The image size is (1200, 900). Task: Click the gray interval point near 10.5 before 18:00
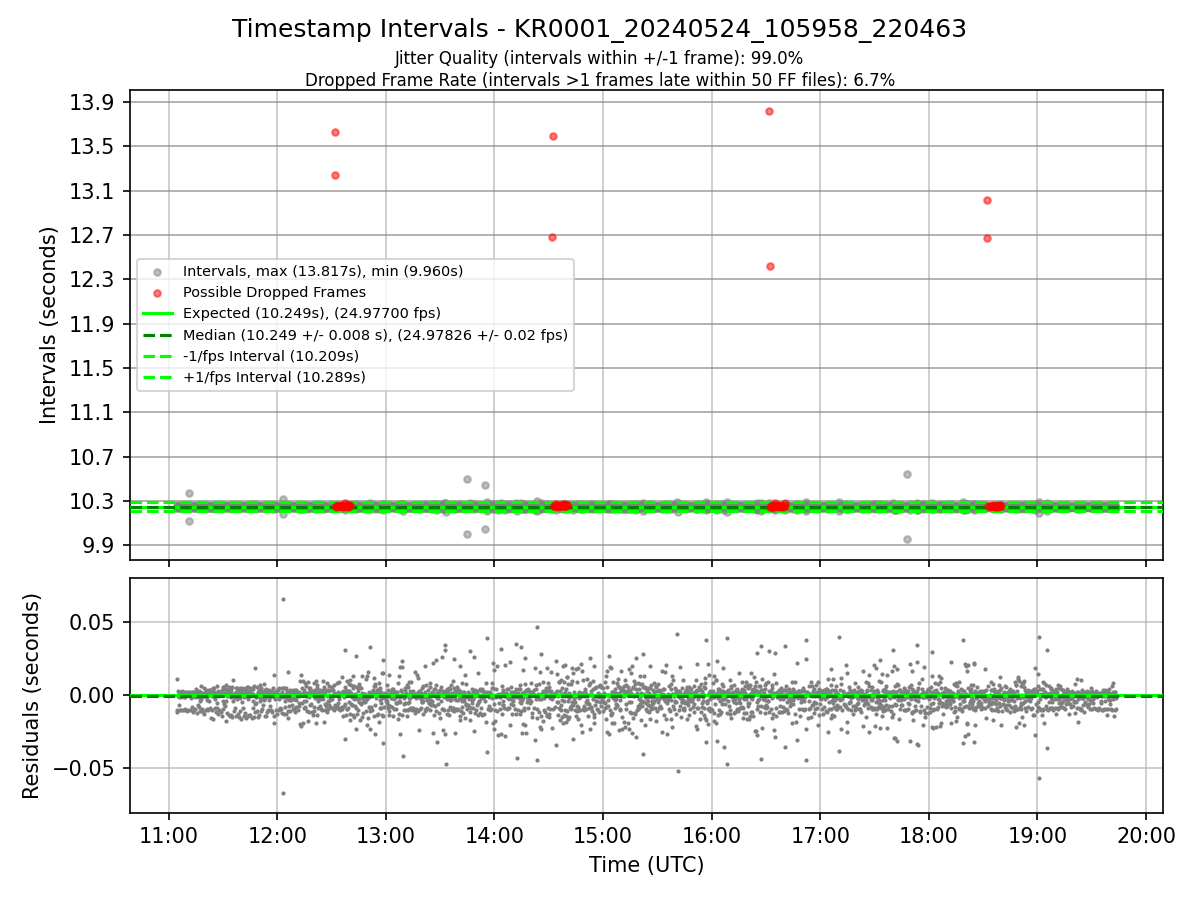click(x=907, y=474)
